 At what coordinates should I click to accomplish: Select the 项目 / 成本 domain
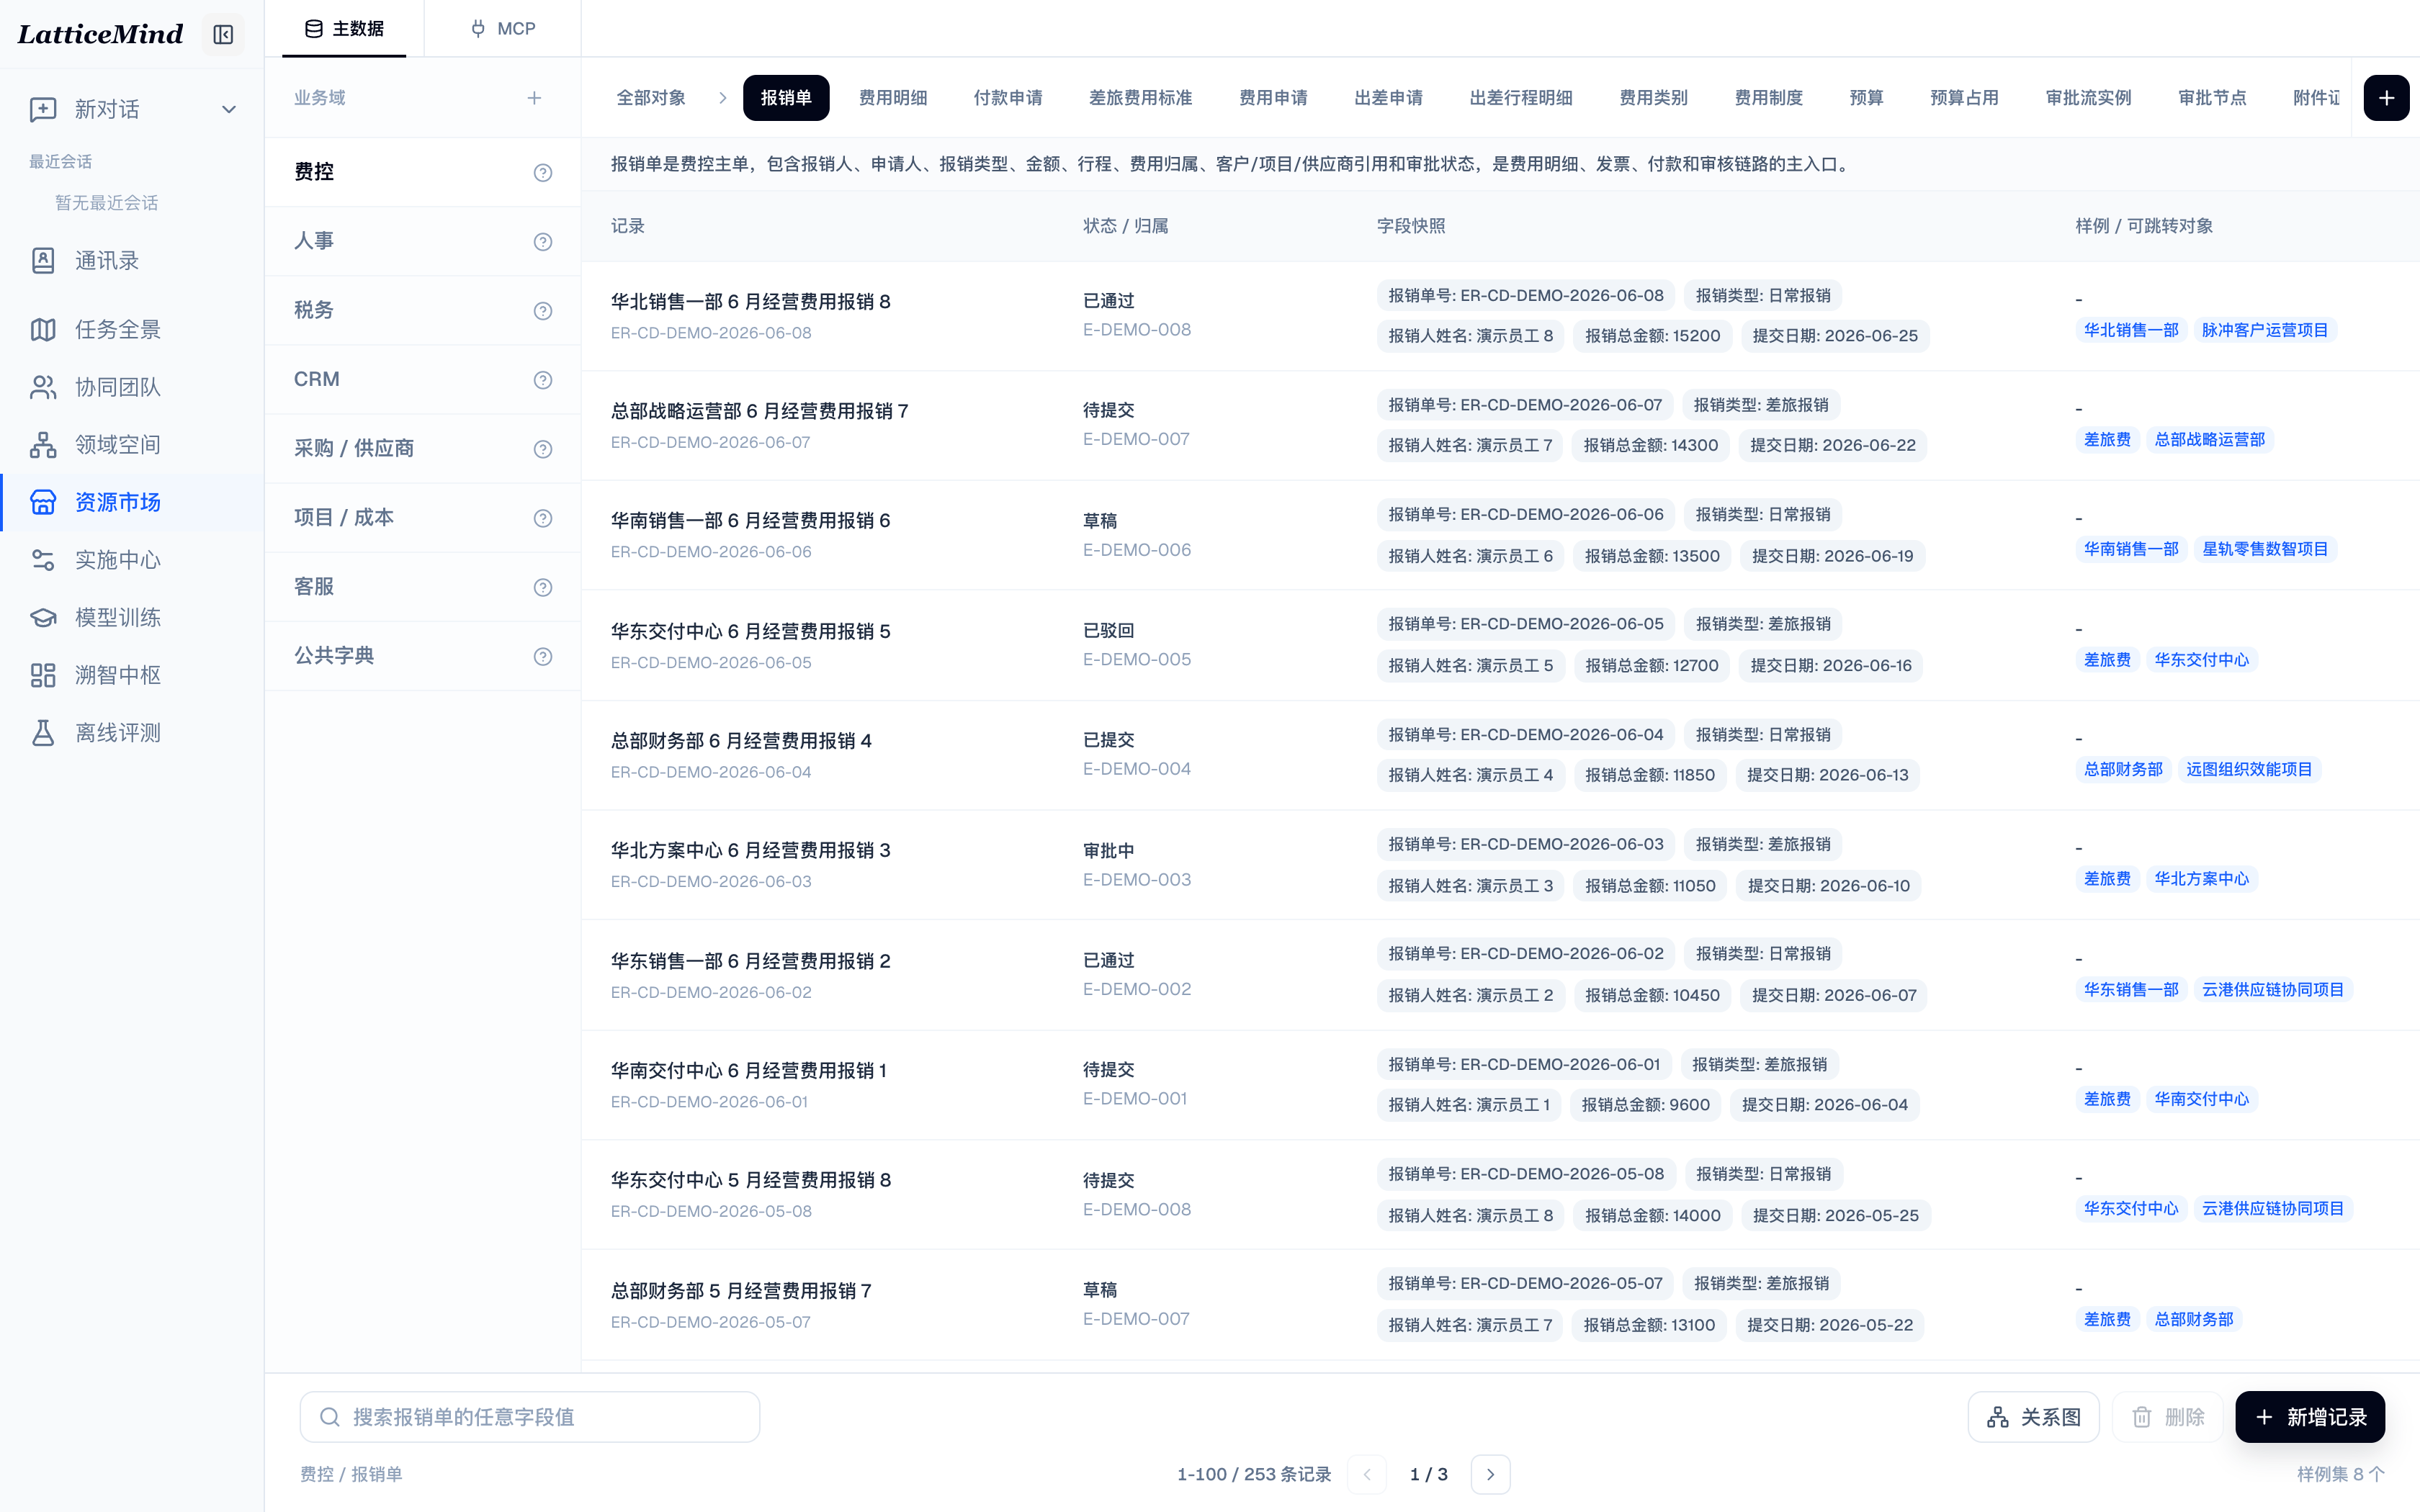coord(423,518)
